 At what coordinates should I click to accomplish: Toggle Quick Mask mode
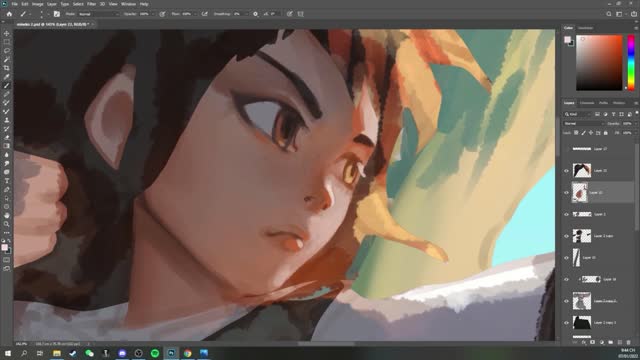(x=7, y=260)
